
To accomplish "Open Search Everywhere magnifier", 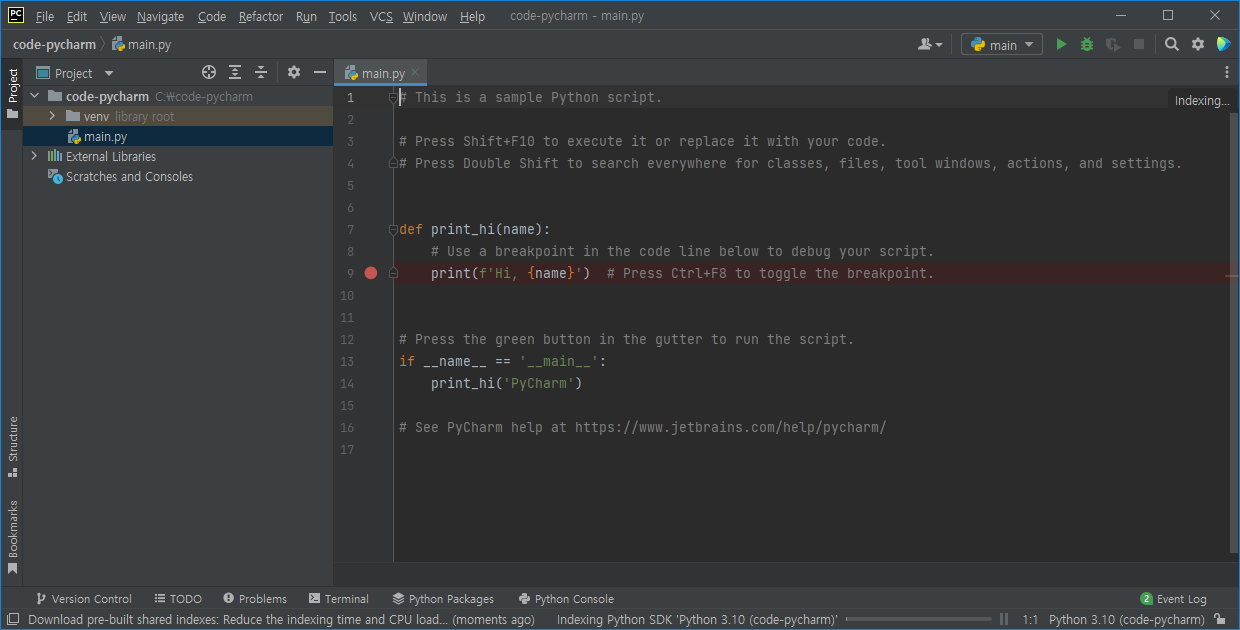I will (1172, 44).
